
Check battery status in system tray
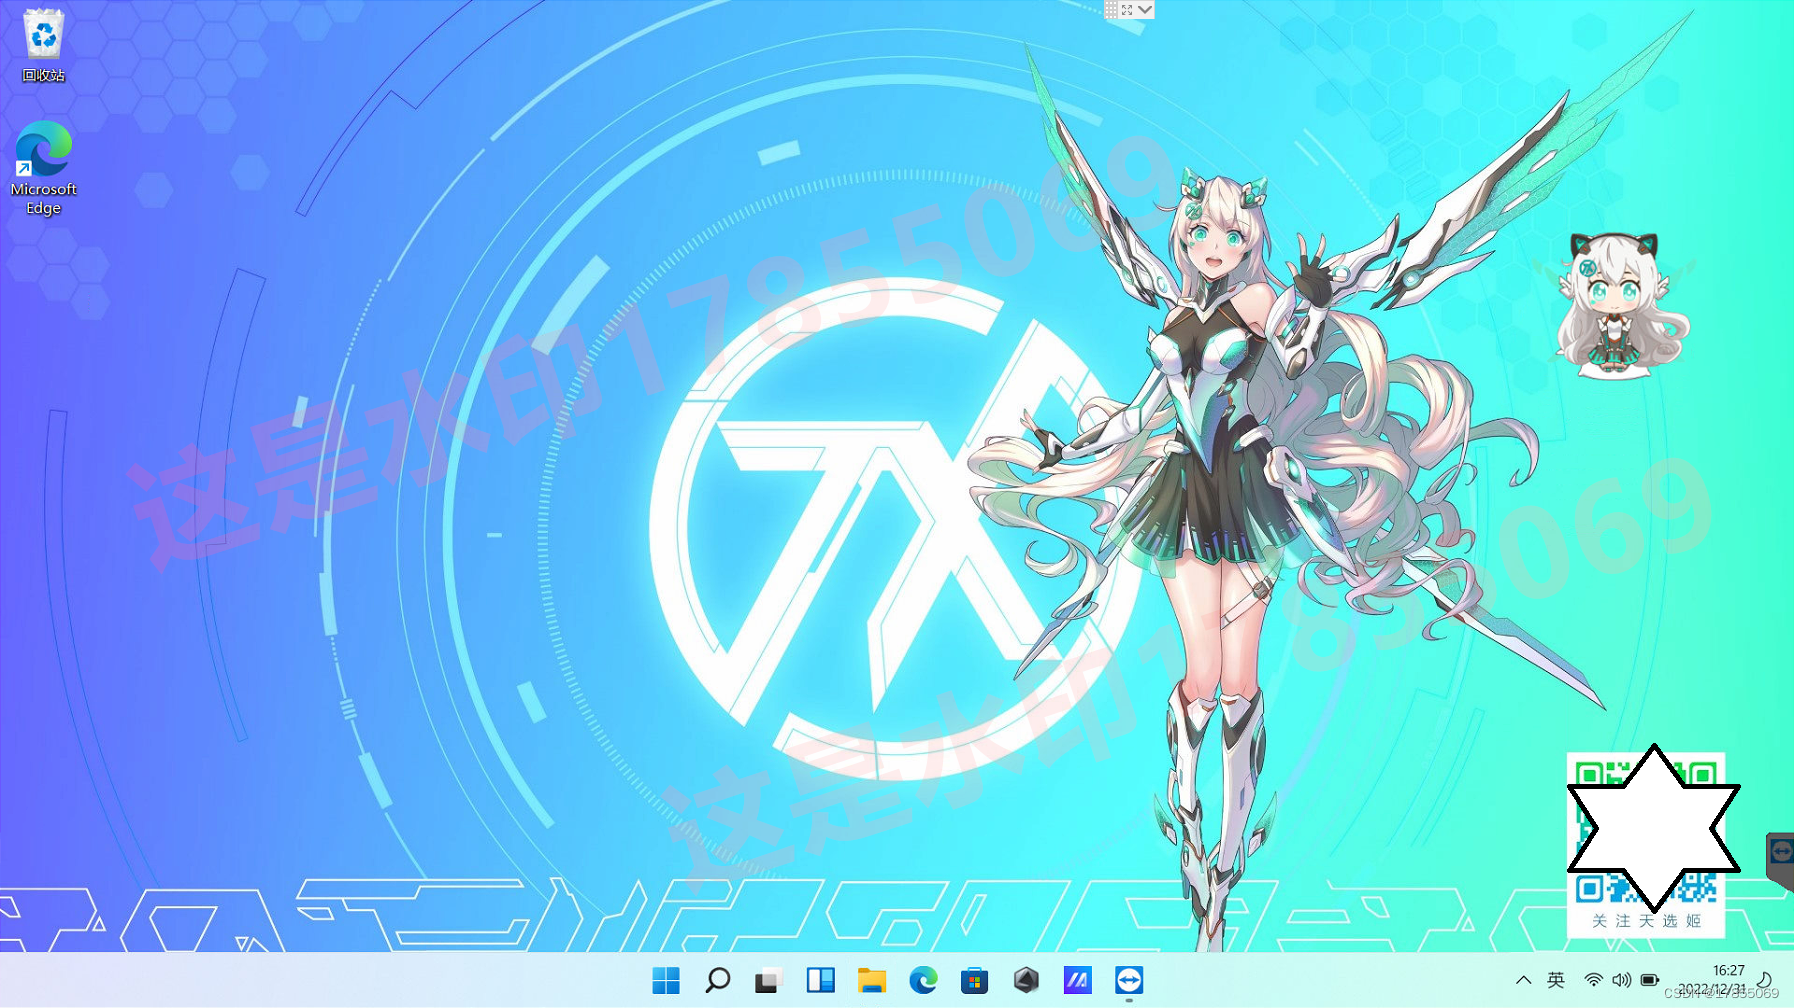point(1650,980)
